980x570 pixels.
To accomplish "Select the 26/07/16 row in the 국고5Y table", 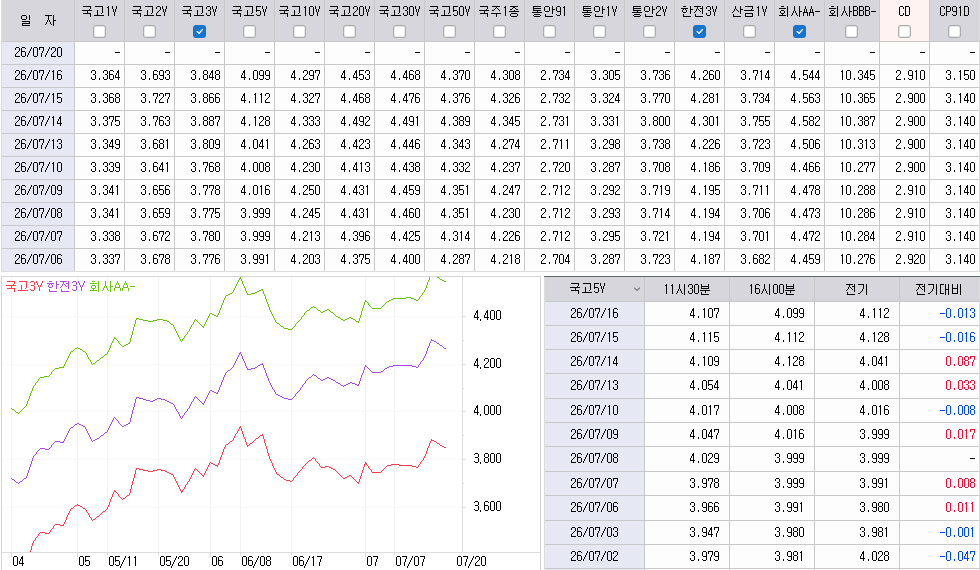I will (761, 313).
